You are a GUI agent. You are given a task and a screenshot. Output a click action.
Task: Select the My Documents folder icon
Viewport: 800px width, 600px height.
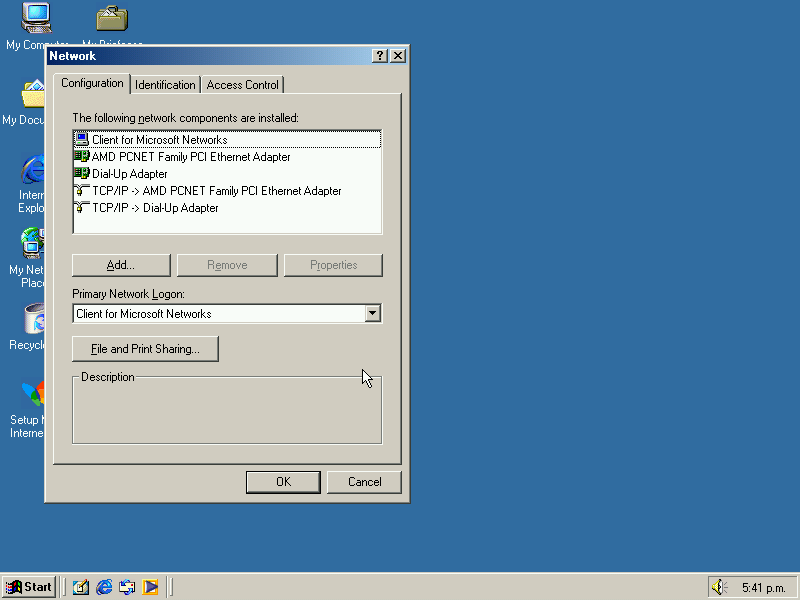point(33,94)
